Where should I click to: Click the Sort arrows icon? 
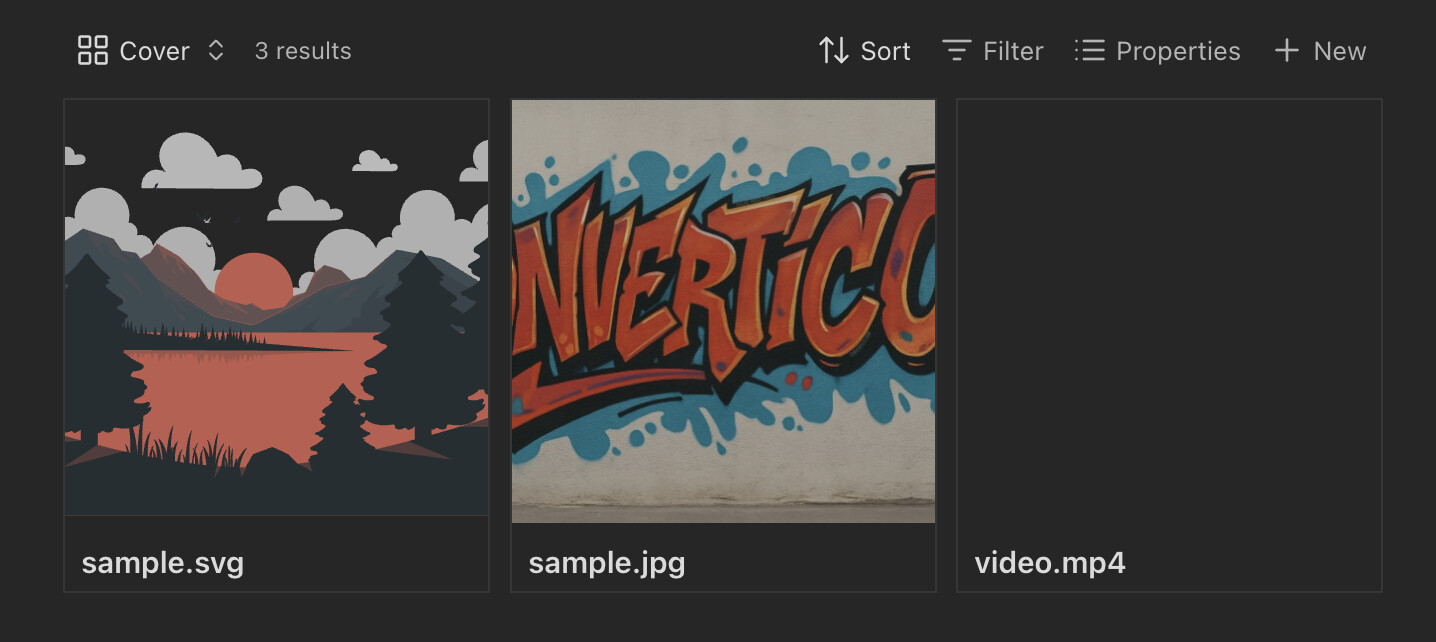[x=833, y=51]
